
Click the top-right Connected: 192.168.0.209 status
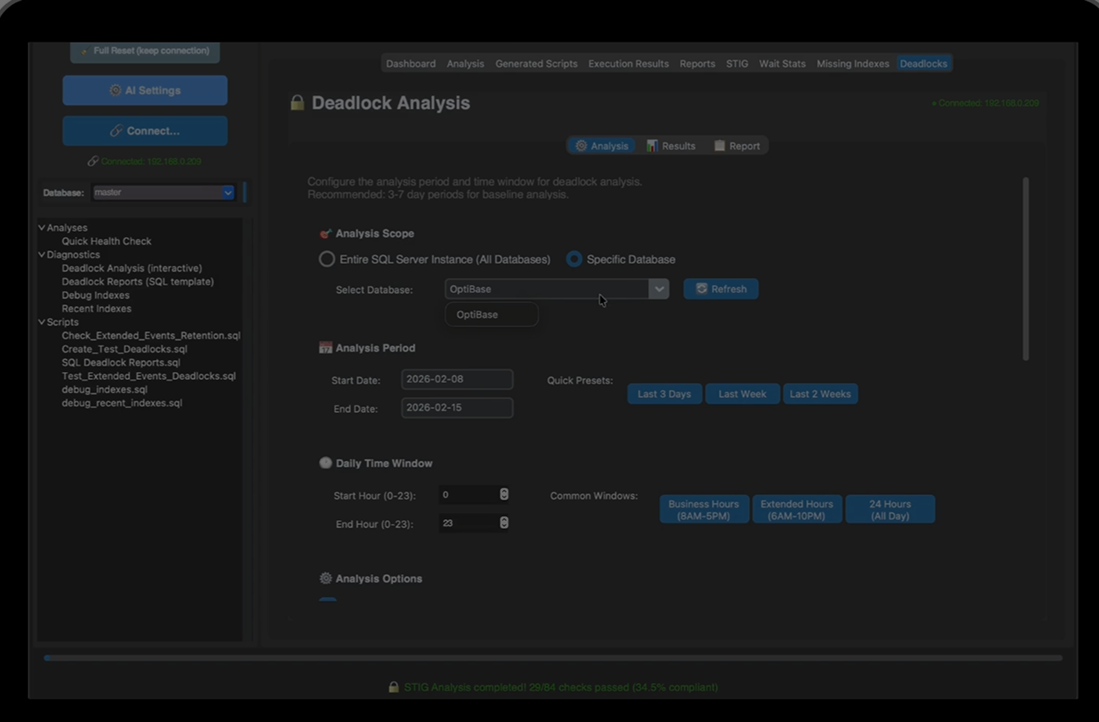pos(985,103)
